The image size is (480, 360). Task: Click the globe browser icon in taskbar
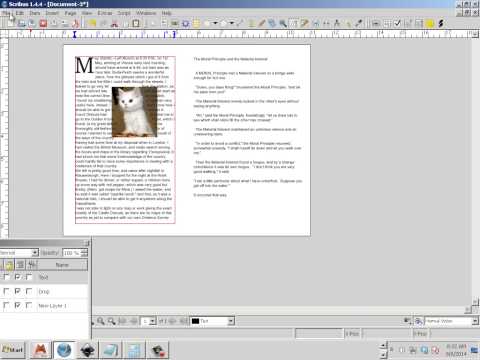pos(64,350)
